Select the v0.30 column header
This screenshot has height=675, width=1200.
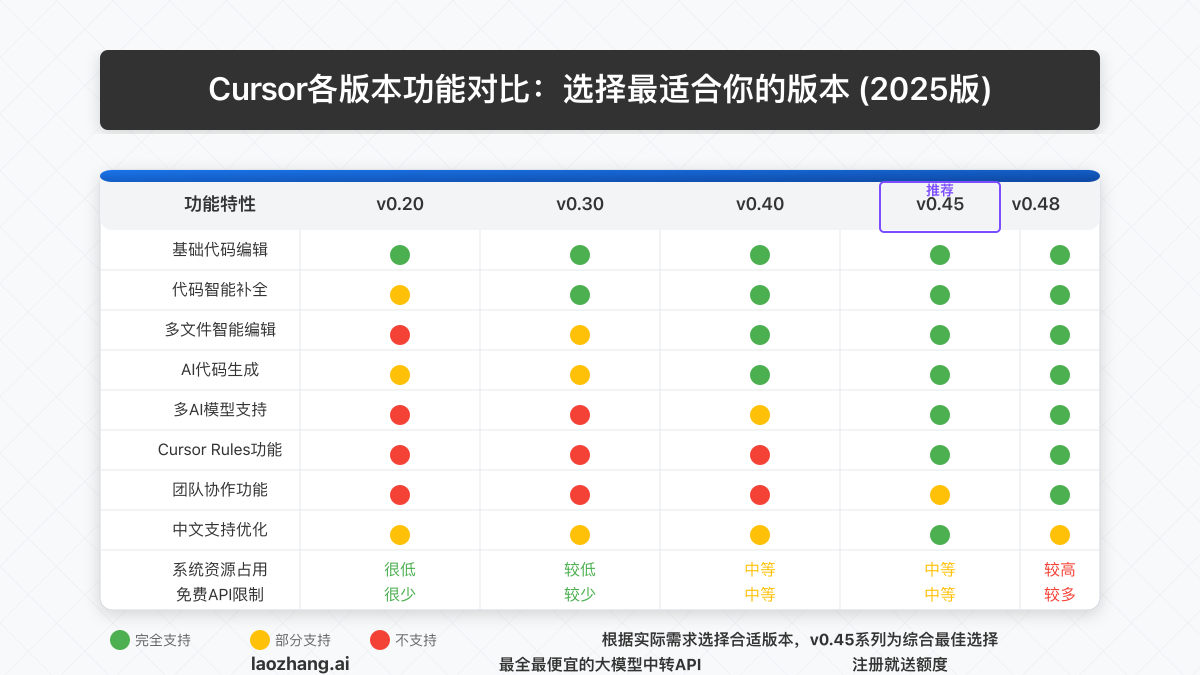pyautogui.click(x=580, y=204)
